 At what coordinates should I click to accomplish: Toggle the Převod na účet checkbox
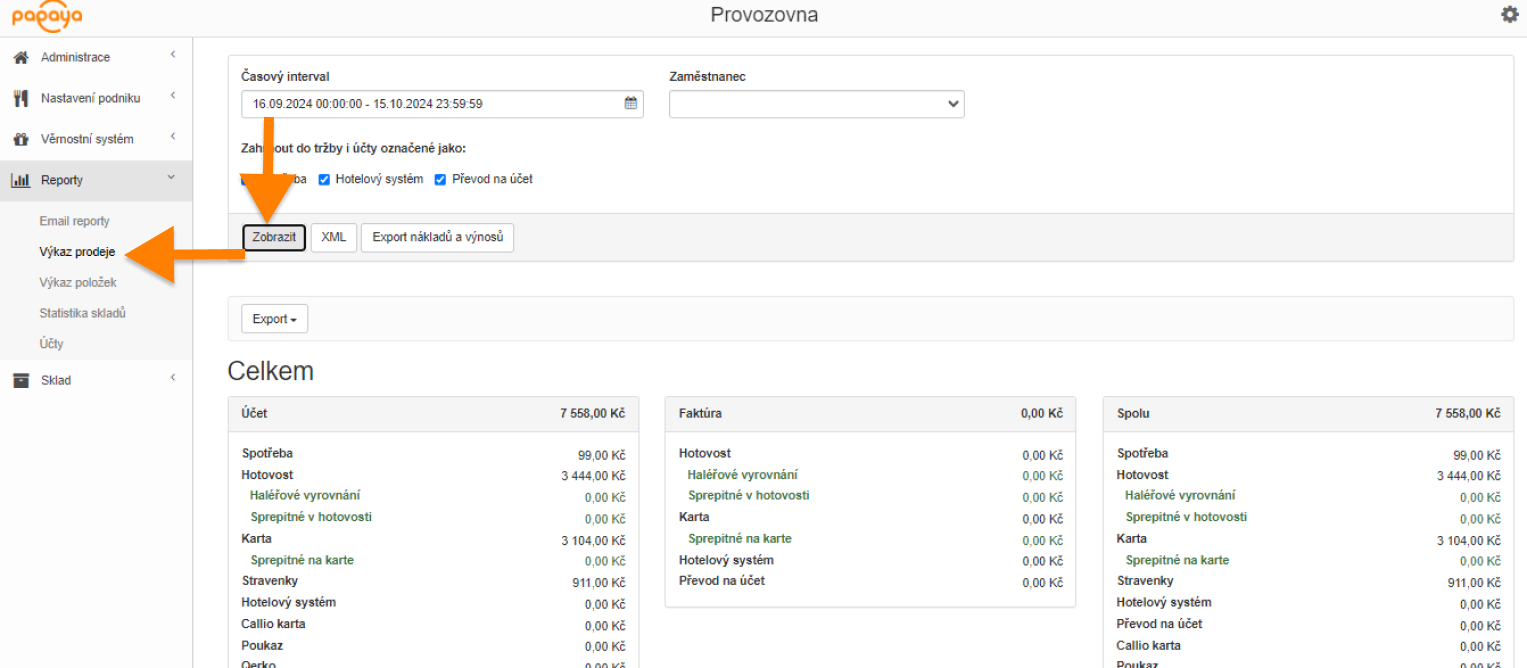pyautogui.click(x=440, y=179)
